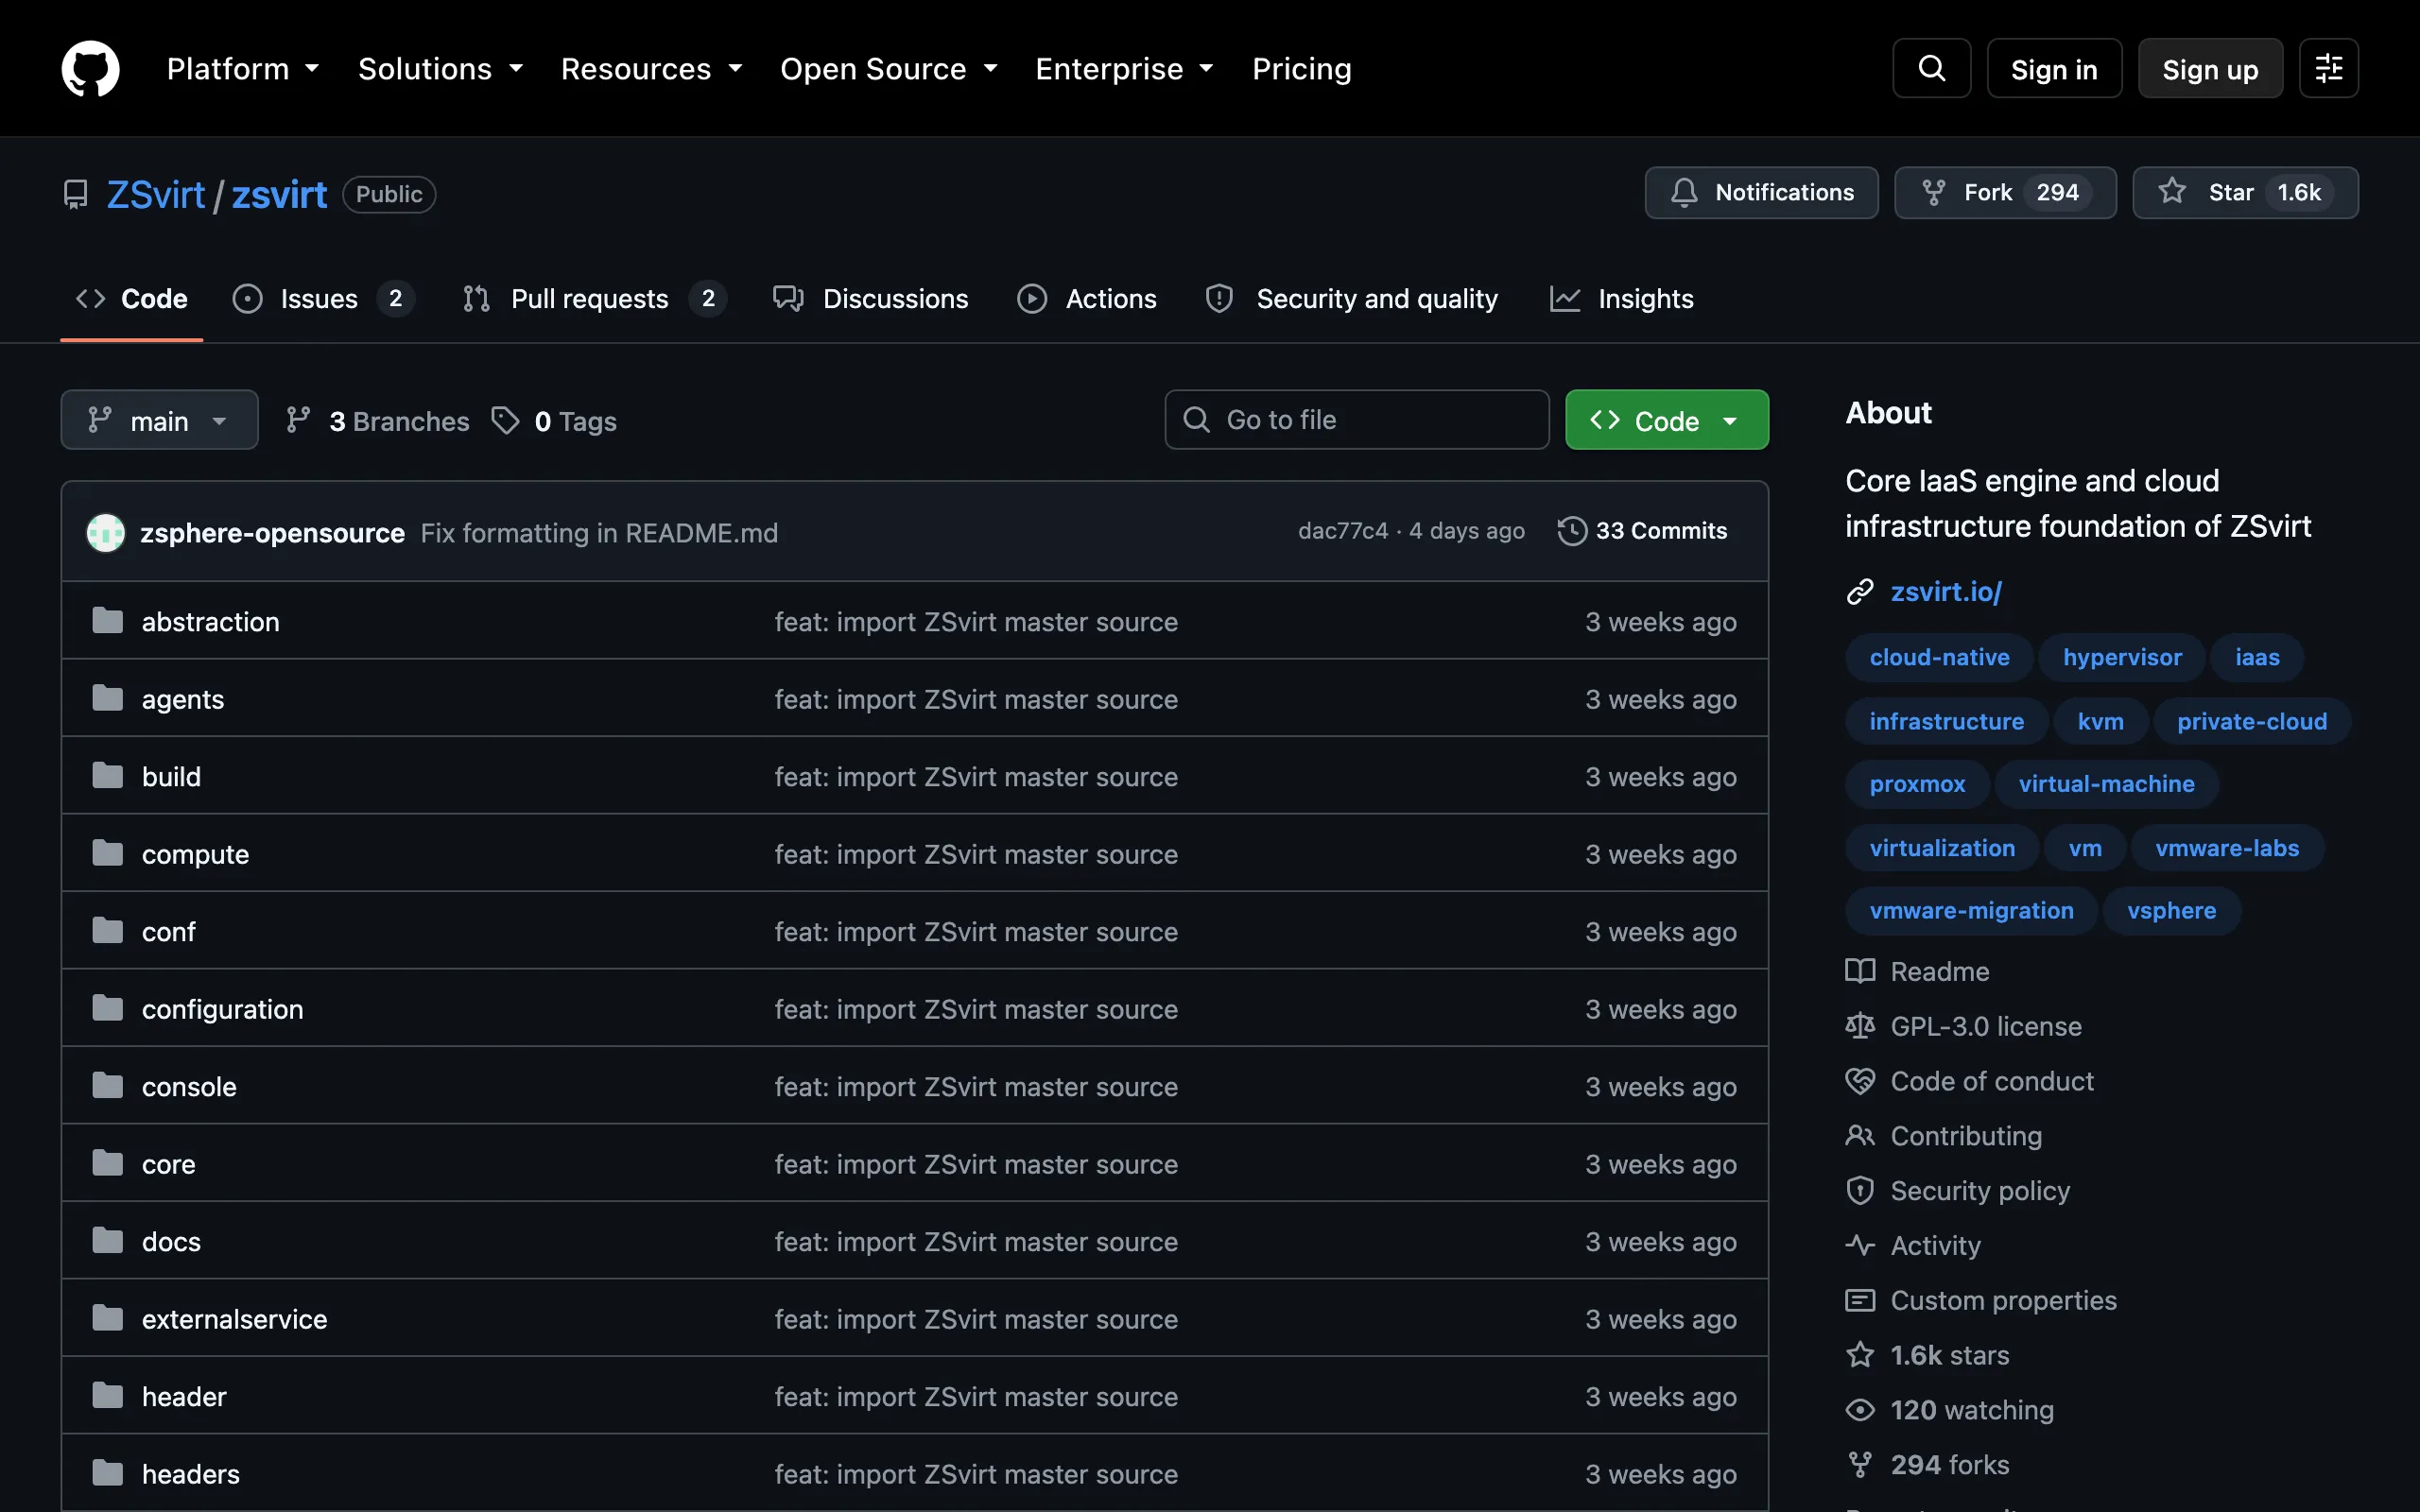Click the kvm topic tag
The image size is (2420, 1512).
click(x=2100, y=721)
